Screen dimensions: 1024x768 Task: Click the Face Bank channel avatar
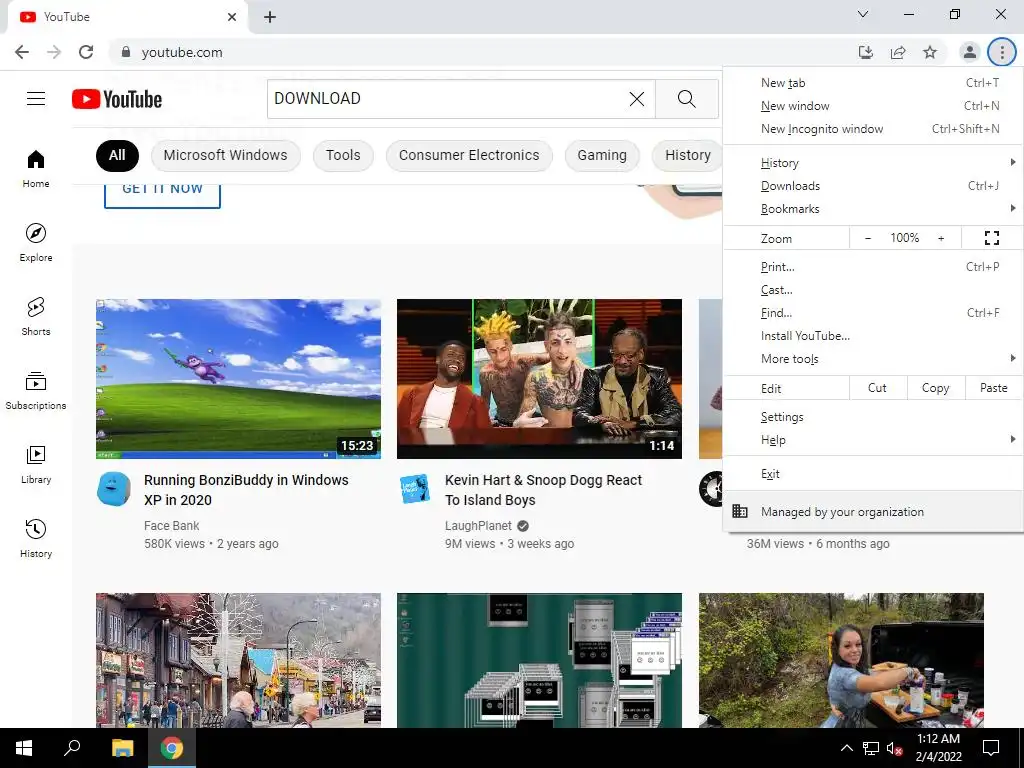114,488
